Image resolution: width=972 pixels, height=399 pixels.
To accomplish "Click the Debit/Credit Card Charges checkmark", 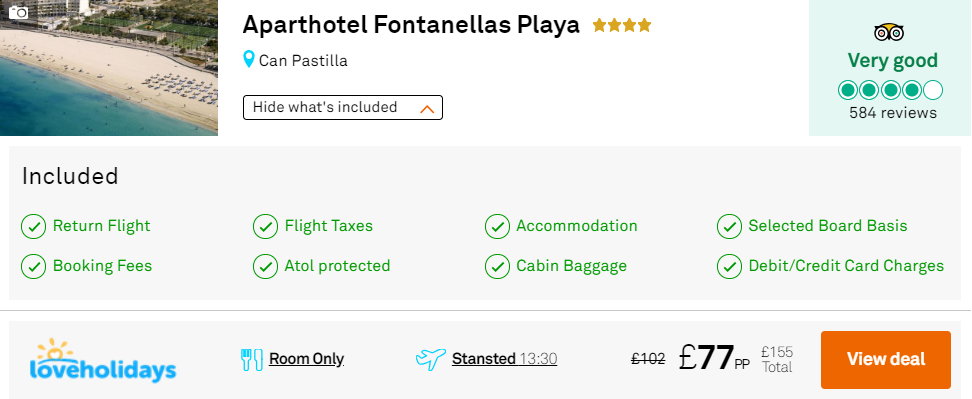I will pos(729,266).
